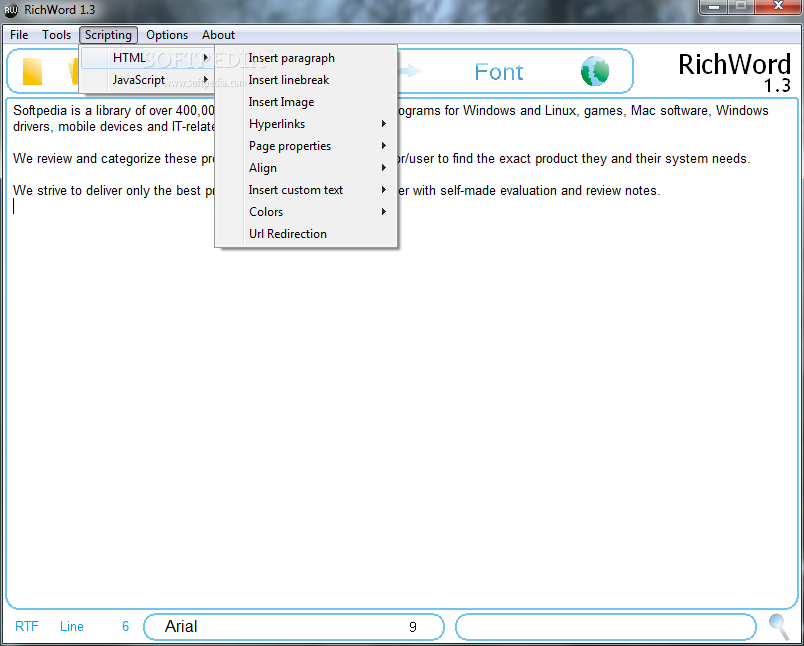The width and height of the screenshot is (804, 646).
Task: Choose Insert paragraph from HTML menu
Action: click(306, 58)
